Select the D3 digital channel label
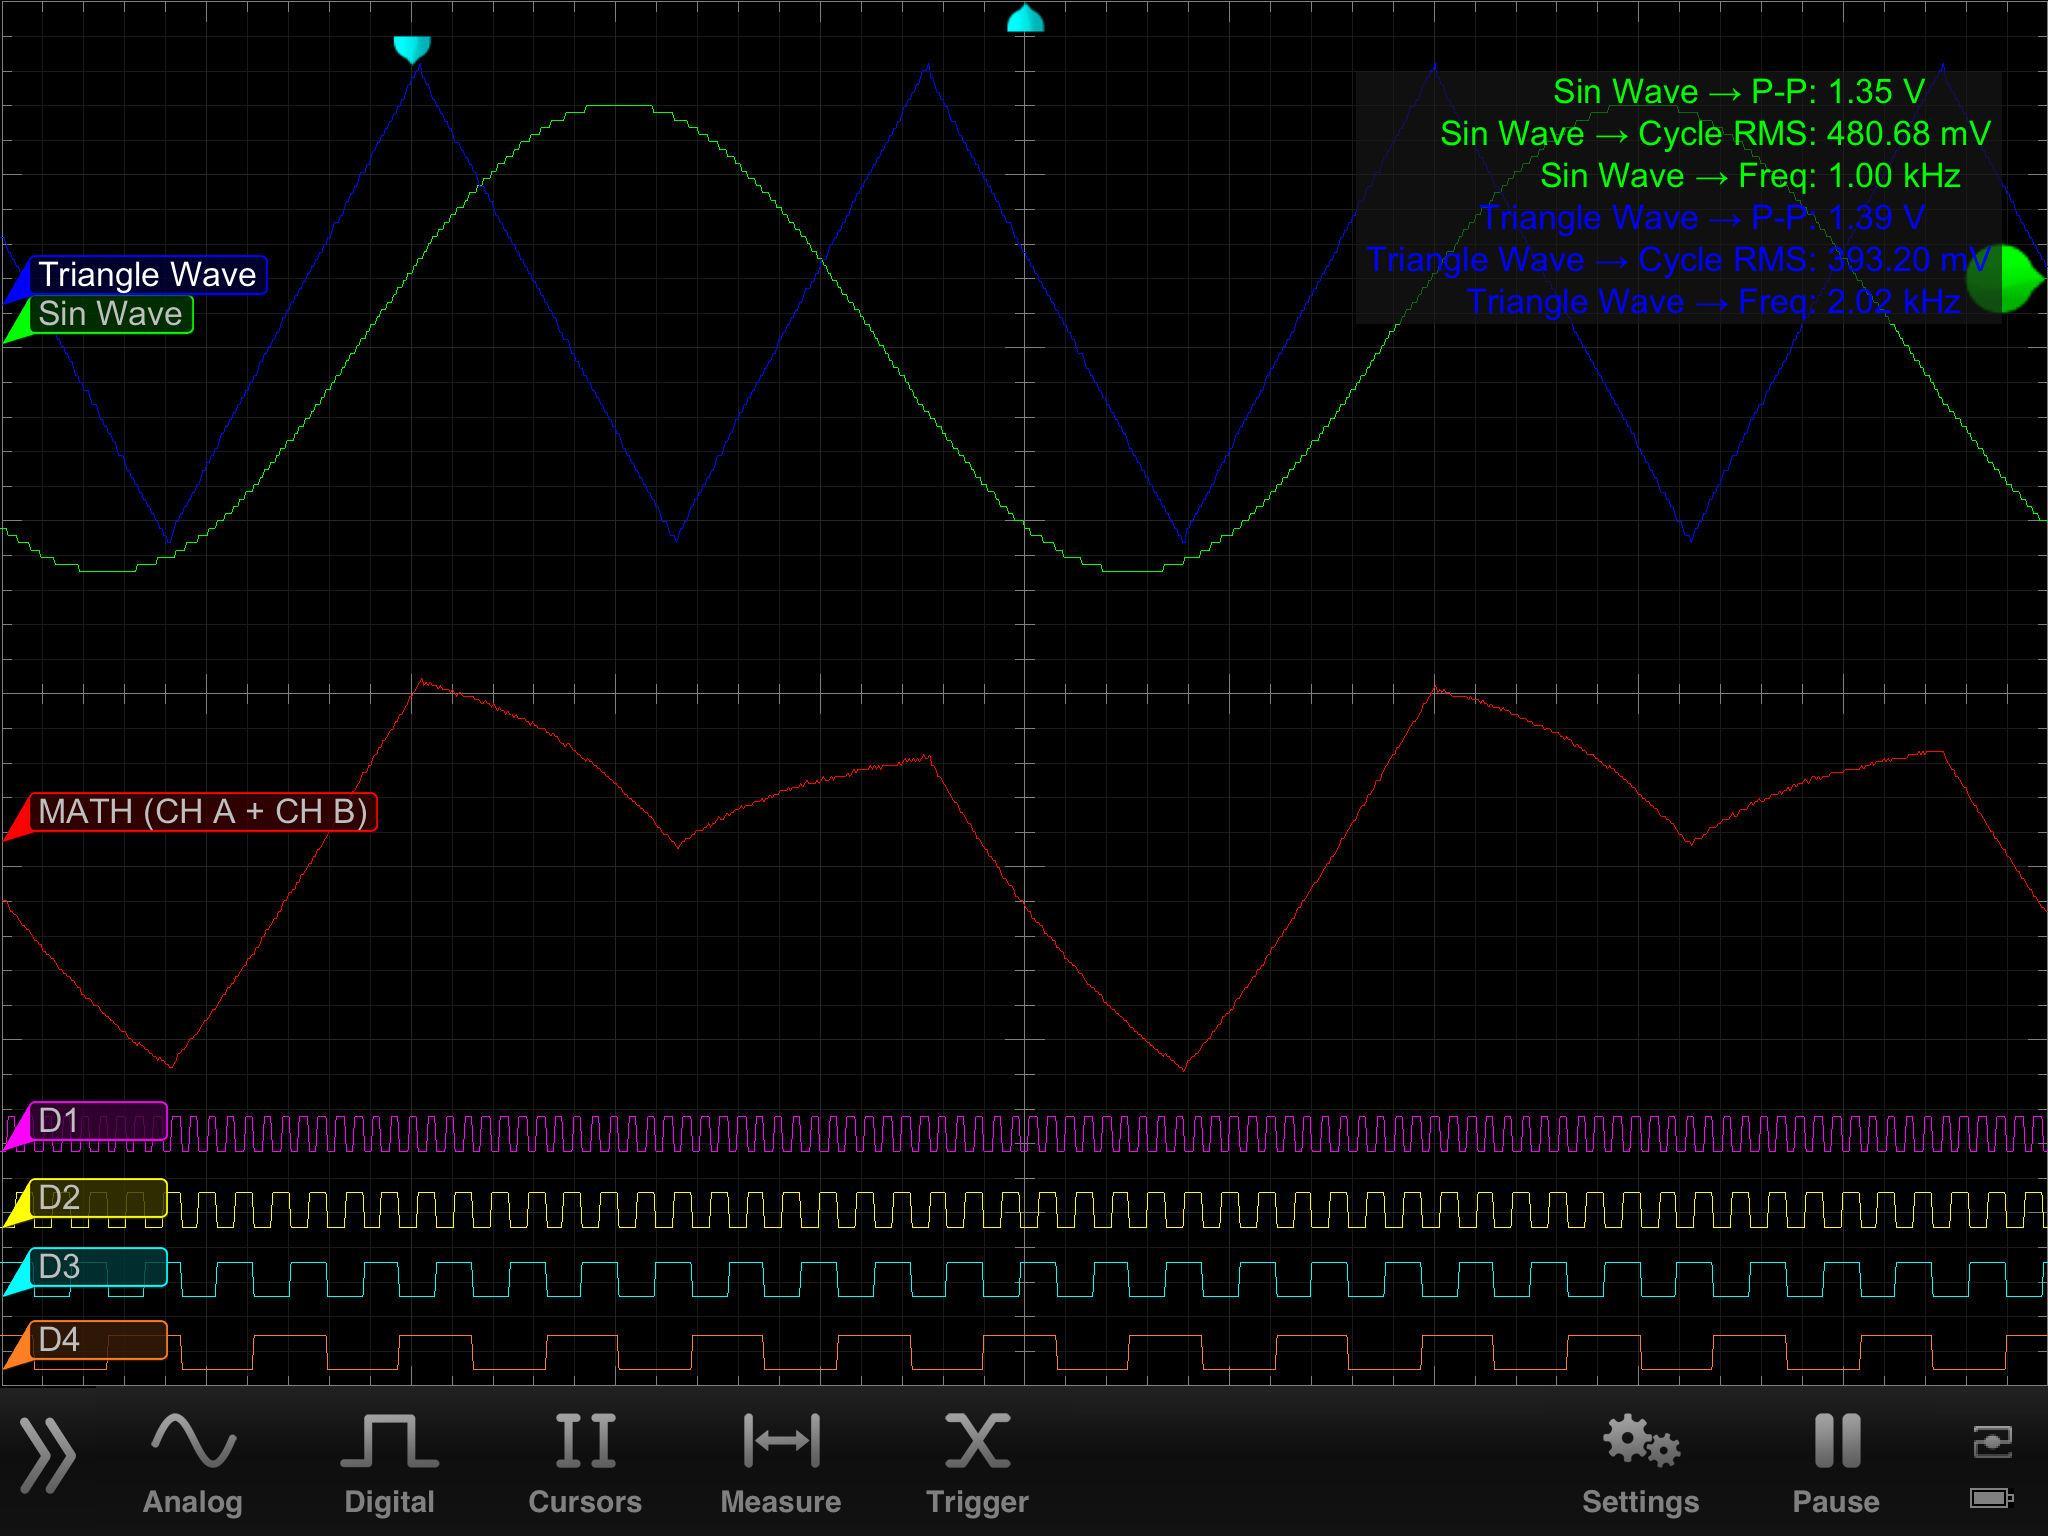 (98, 1267)
